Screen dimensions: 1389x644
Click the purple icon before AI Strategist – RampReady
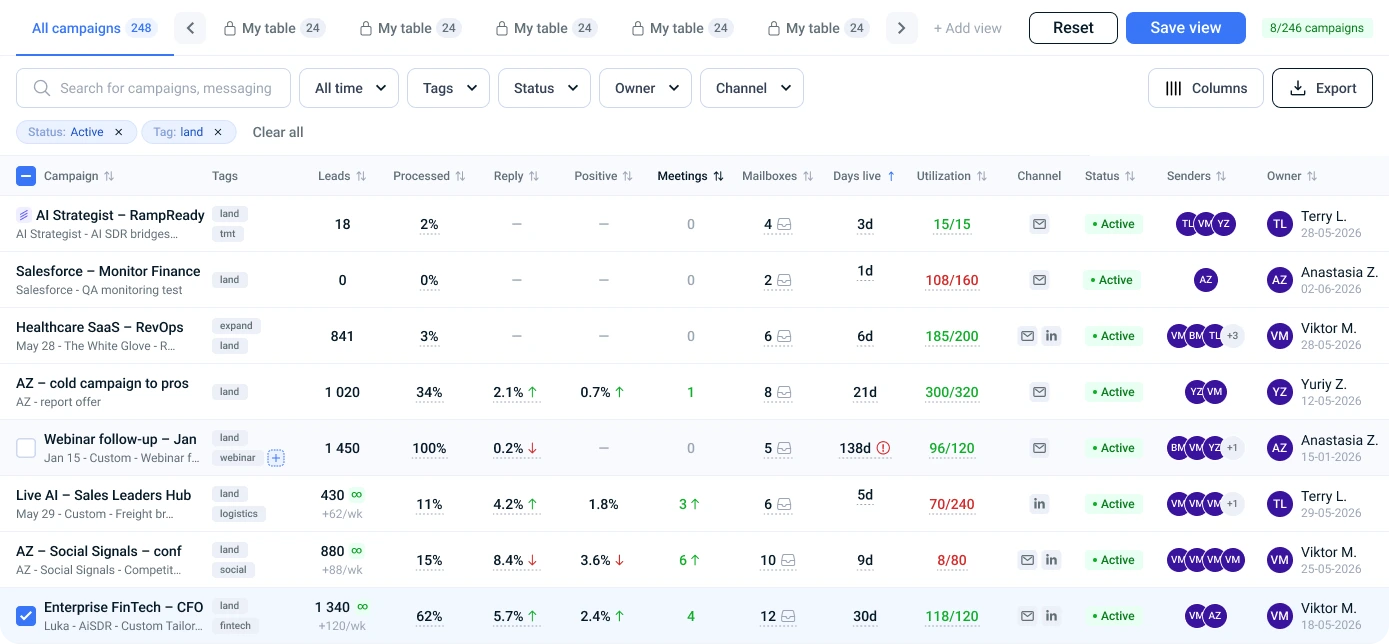tap(24, 215)
